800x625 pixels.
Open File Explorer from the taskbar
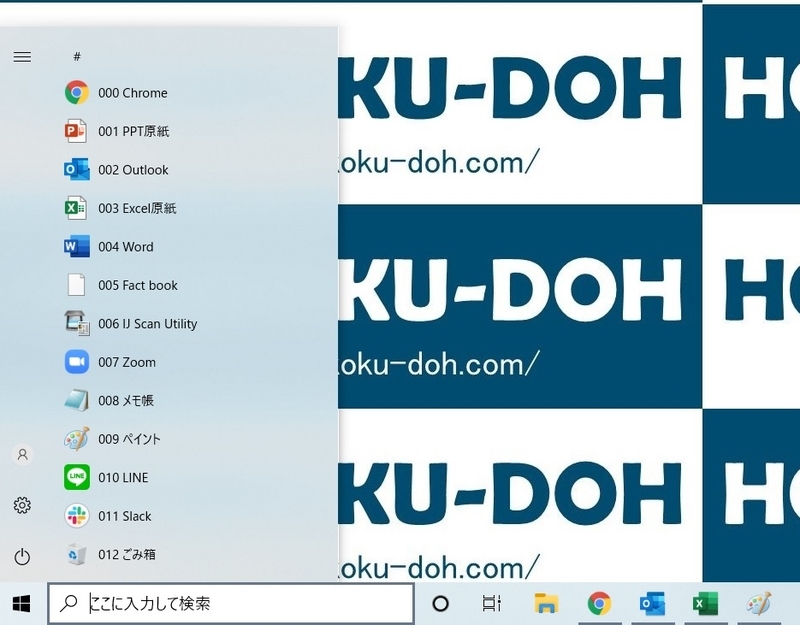coord(546,604)
